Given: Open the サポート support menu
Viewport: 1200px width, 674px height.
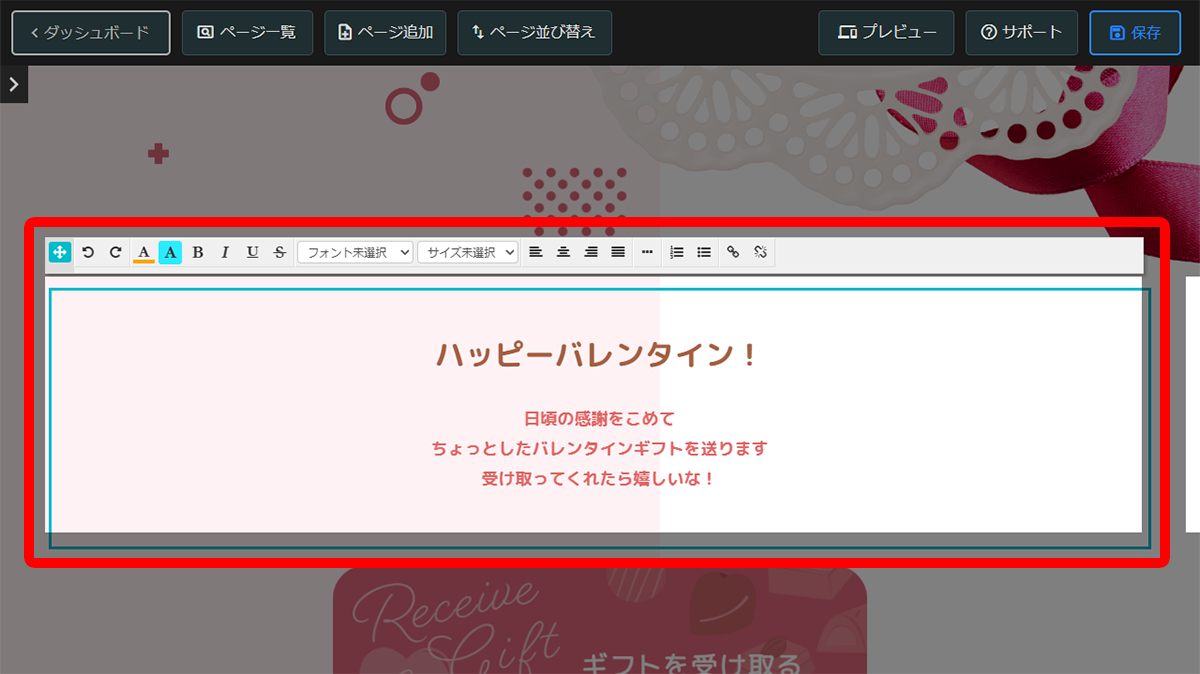Looking at the screenshot, I should pyautogui.click(x=1021, y=32).
